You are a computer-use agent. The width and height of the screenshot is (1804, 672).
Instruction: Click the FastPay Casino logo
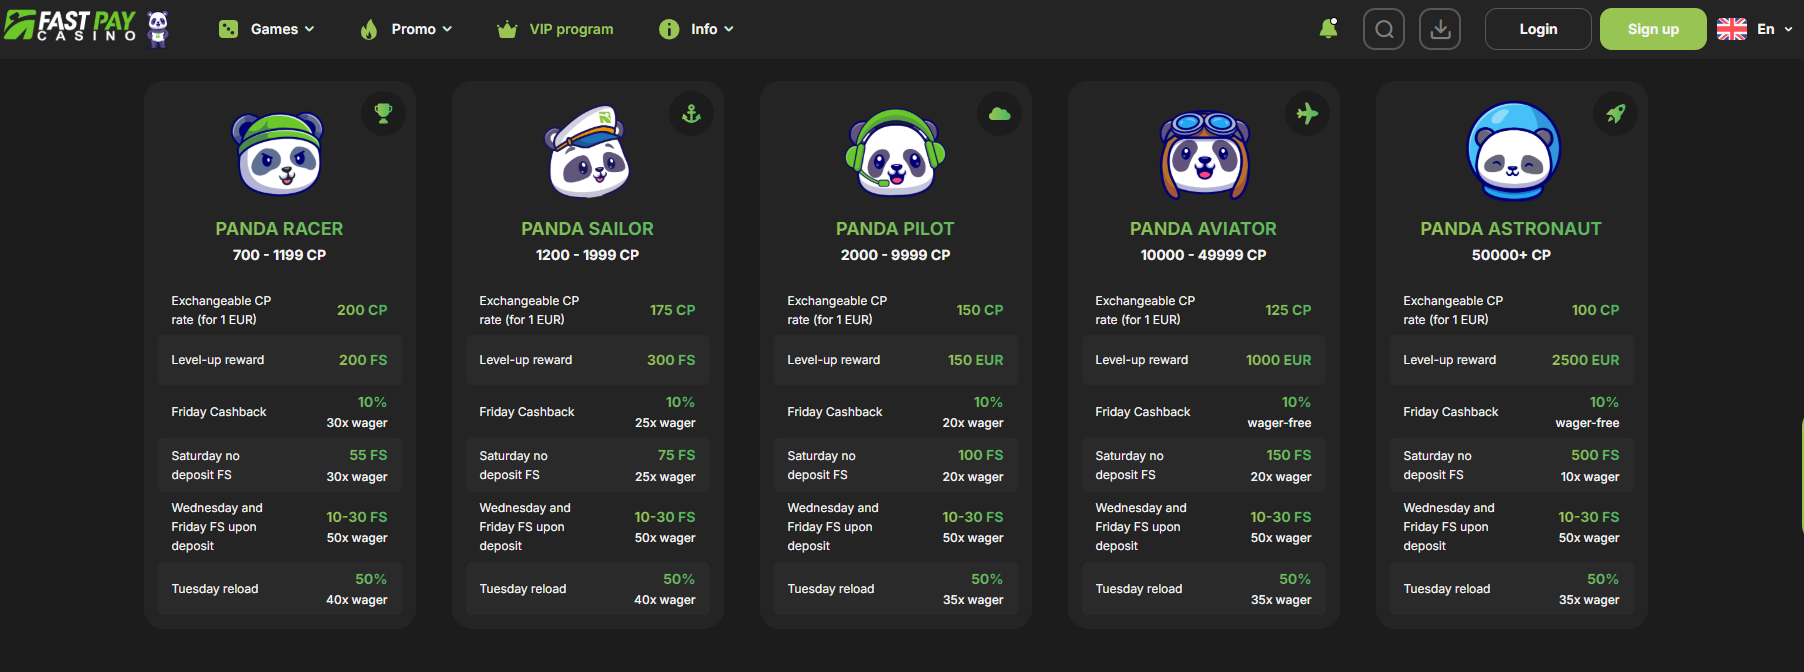pyautogui.click(x=86, y=28)
